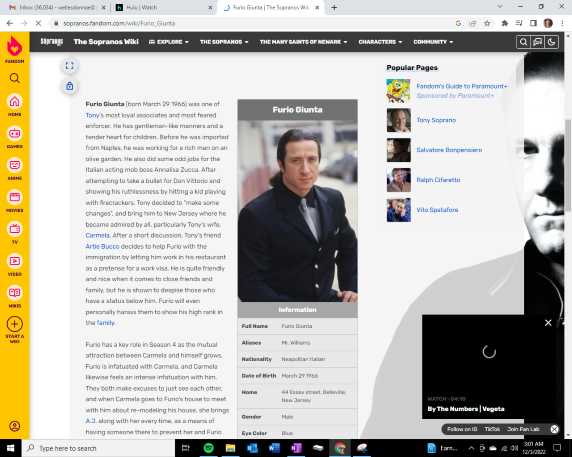Click the SpongeBob thumbnail in Popular Pages

coord(398,91)
